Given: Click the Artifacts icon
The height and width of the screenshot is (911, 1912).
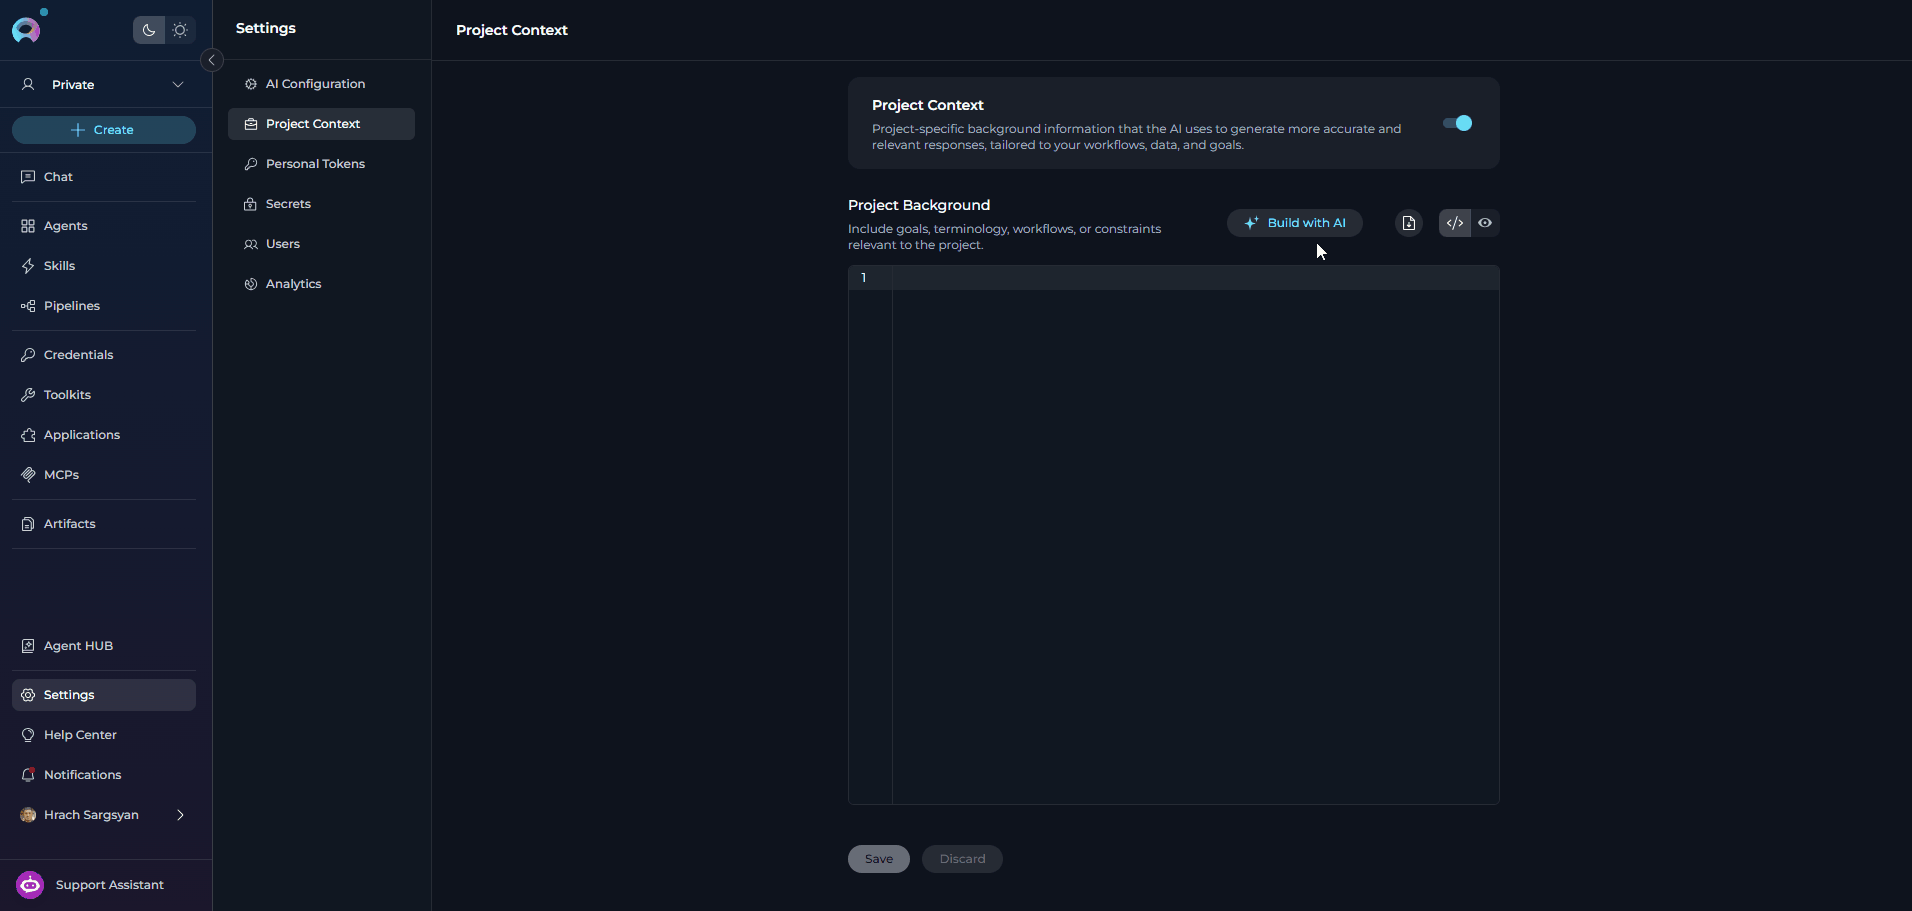Looking at the screenshot, I should point(28,524).
